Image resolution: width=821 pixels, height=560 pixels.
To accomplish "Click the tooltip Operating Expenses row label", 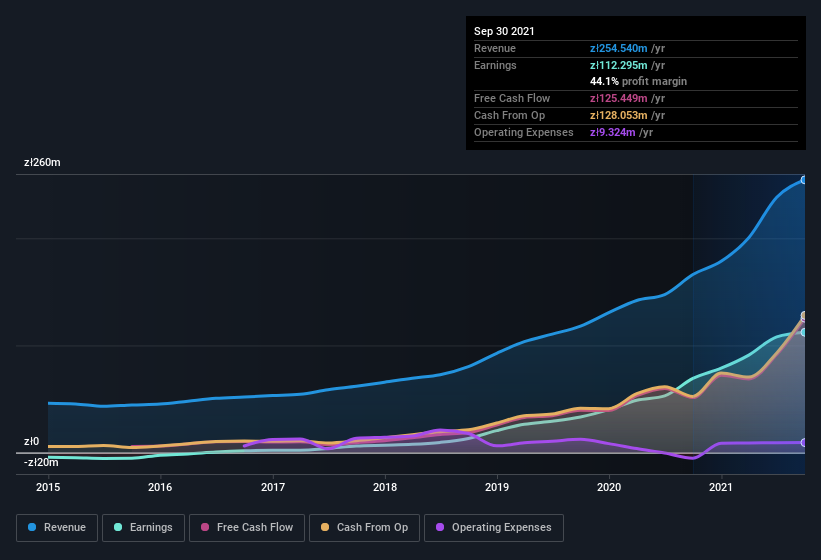I will click(524, 132).
